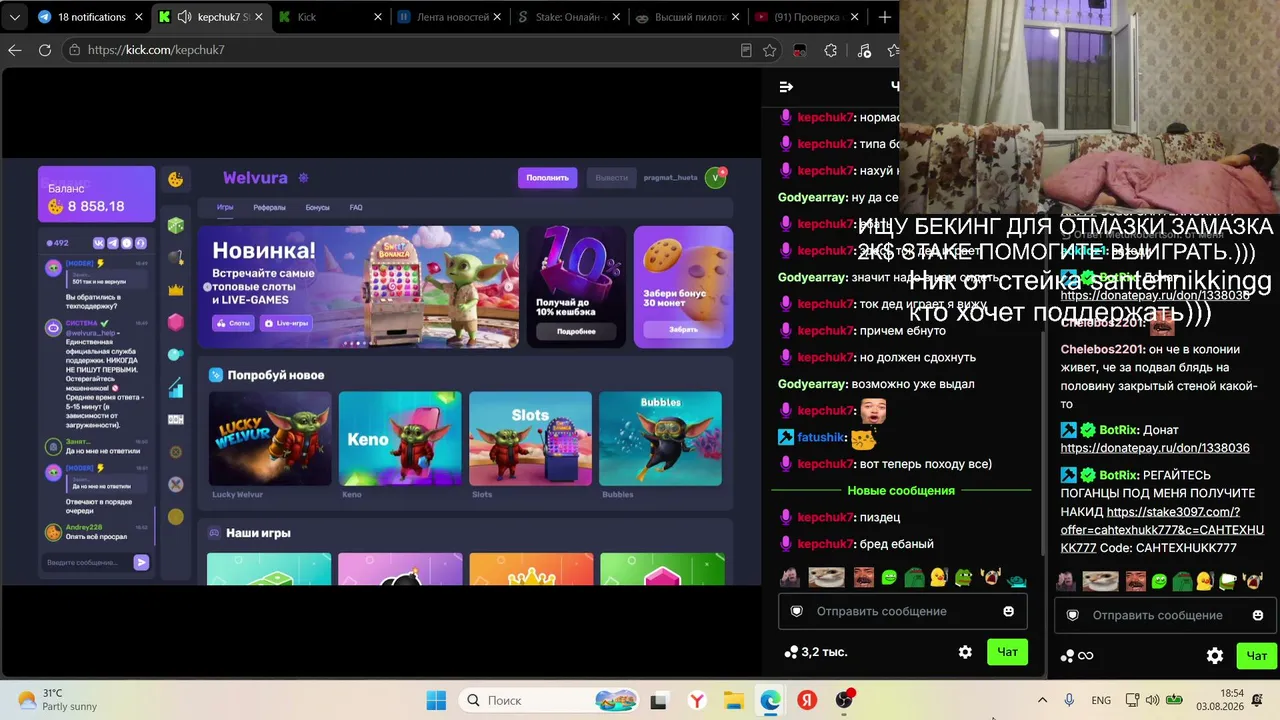Insert the yellow duck emote in left chat

pyautogui.click(x=938, y=577)
